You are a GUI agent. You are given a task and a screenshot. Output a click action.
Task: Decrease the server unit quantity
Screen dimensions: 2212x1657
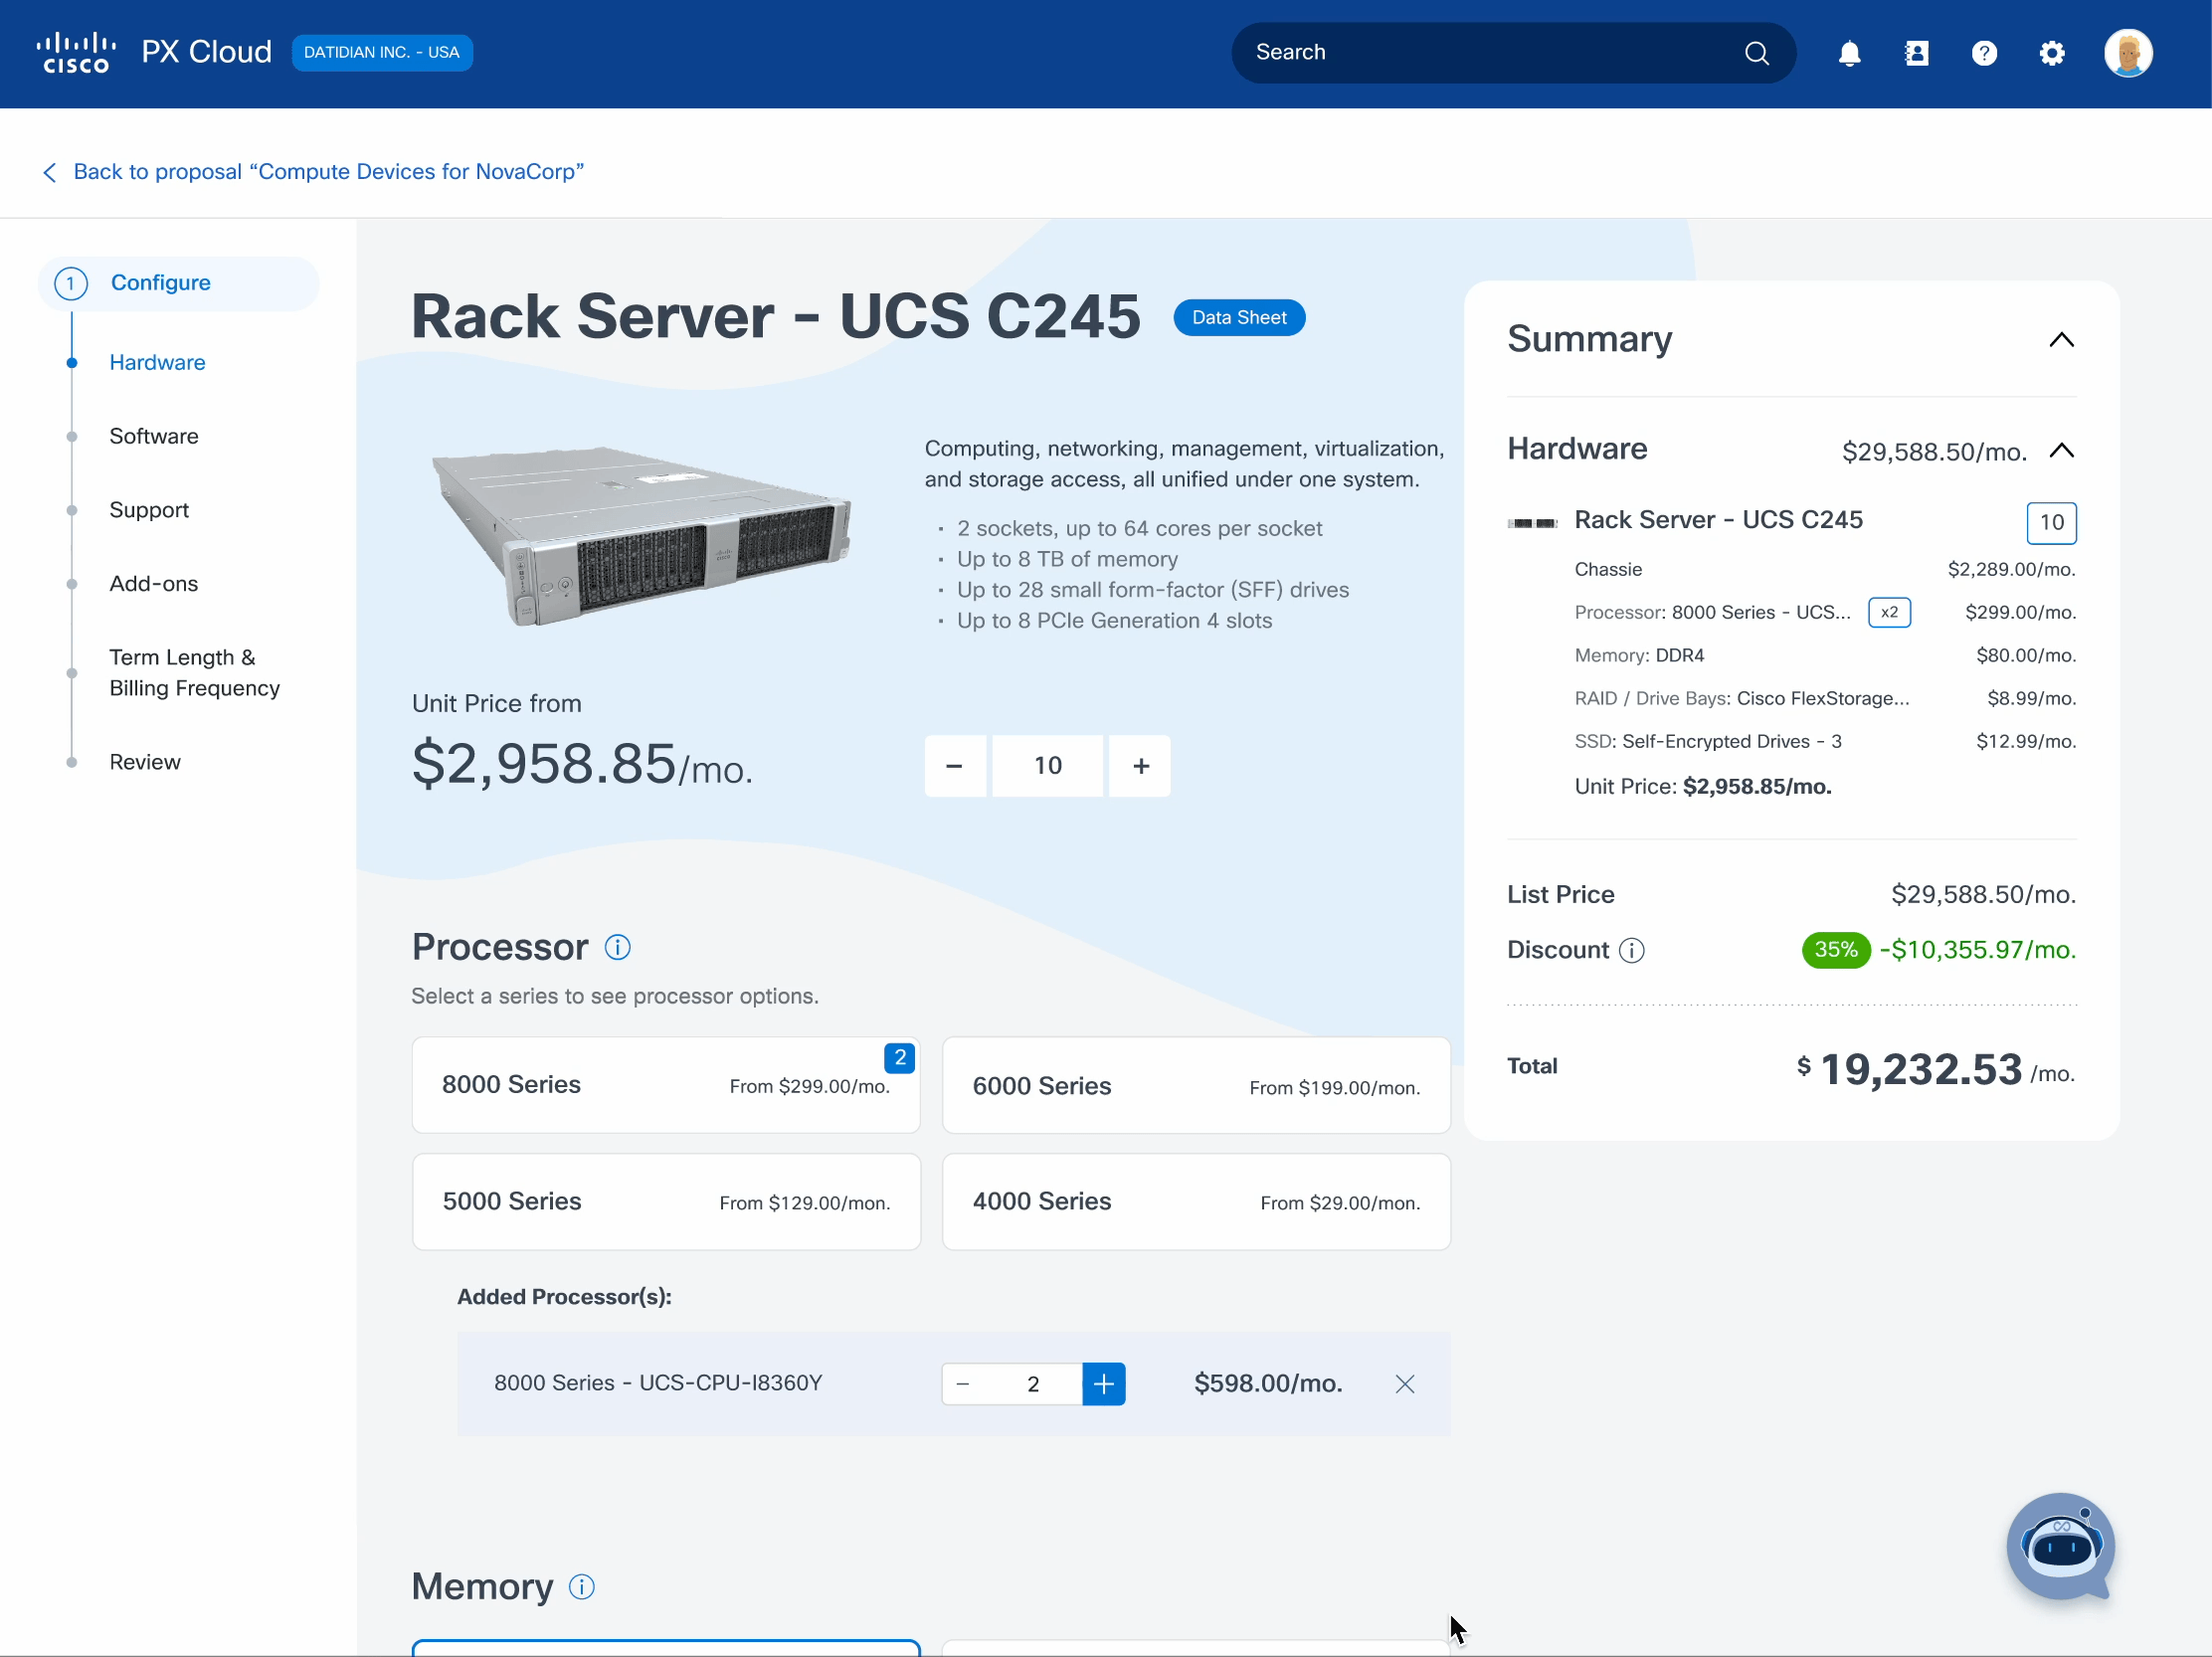pos(954,766)
